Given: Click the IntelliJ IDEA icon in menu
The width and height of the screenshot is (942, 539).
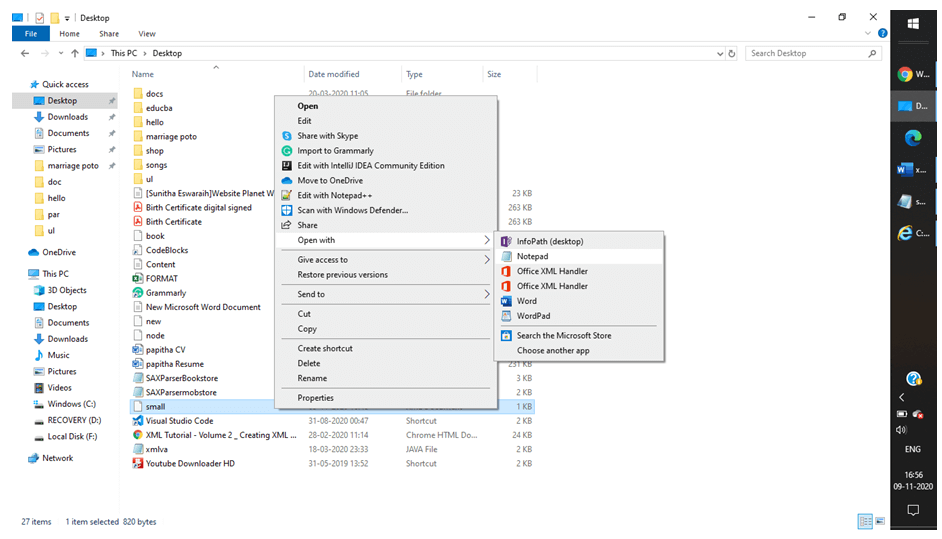Looking at the screenshot, I should coord(287,165).
